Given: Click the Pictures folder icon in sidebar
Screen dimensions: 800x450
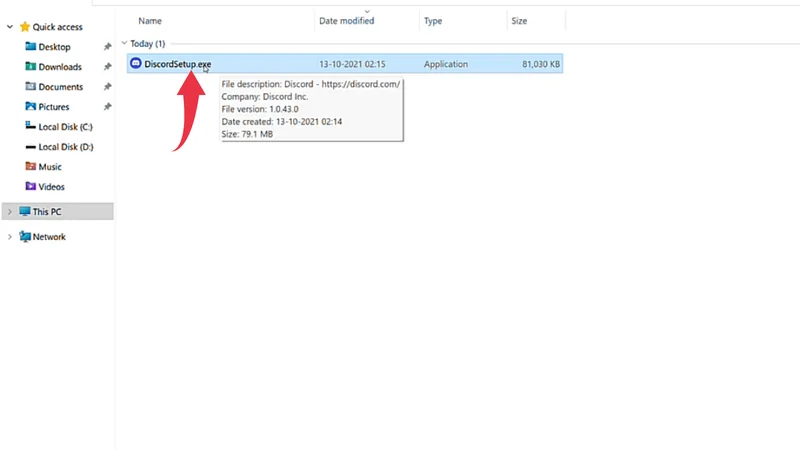Looking at the screenshot, I should [31, 107].
